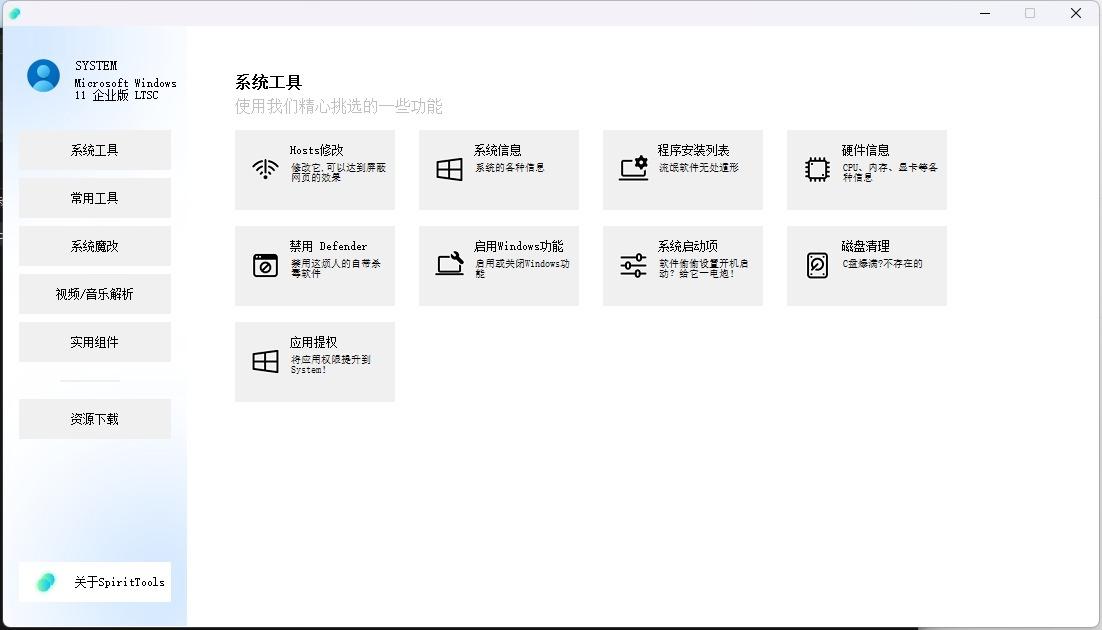Click the subtitle 使用我们精心挑选的一些功能
1102x630 pixels.
339,106
